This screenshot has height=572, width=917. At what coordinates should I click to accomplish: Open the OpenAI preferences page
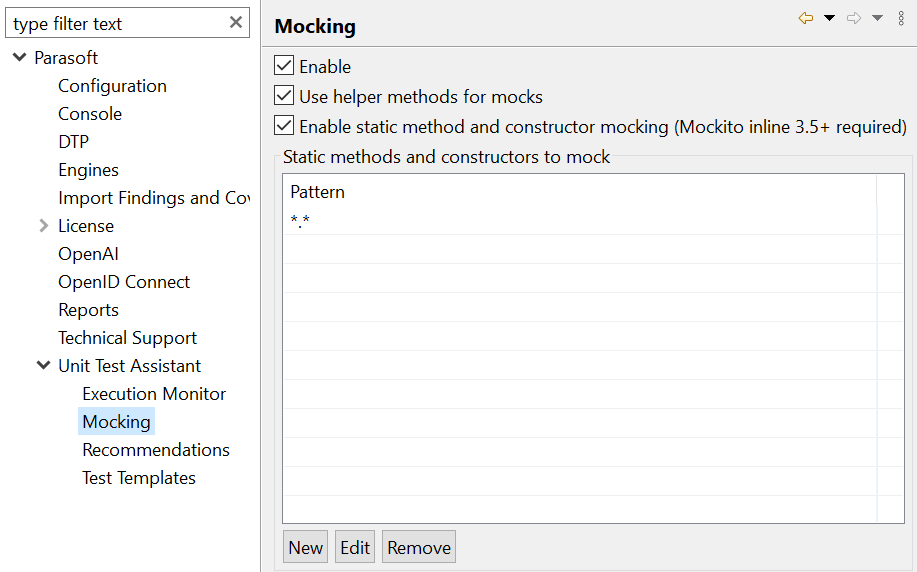pos(88,254)
